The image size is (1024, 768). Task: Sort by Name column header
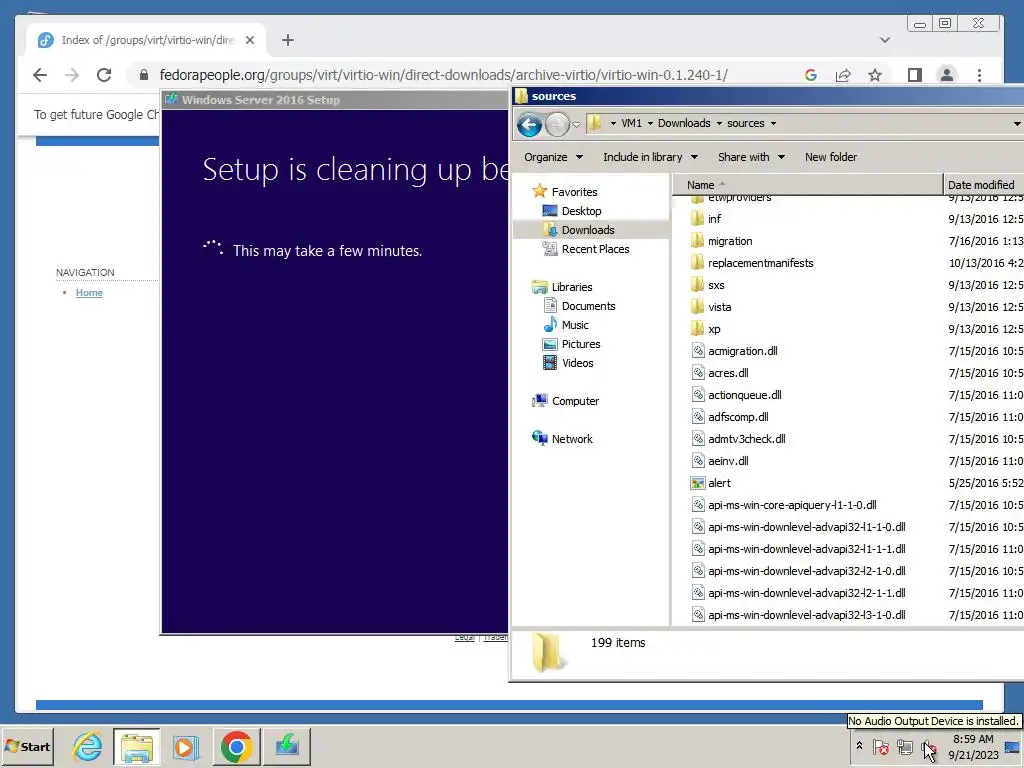tap(807, 185)
